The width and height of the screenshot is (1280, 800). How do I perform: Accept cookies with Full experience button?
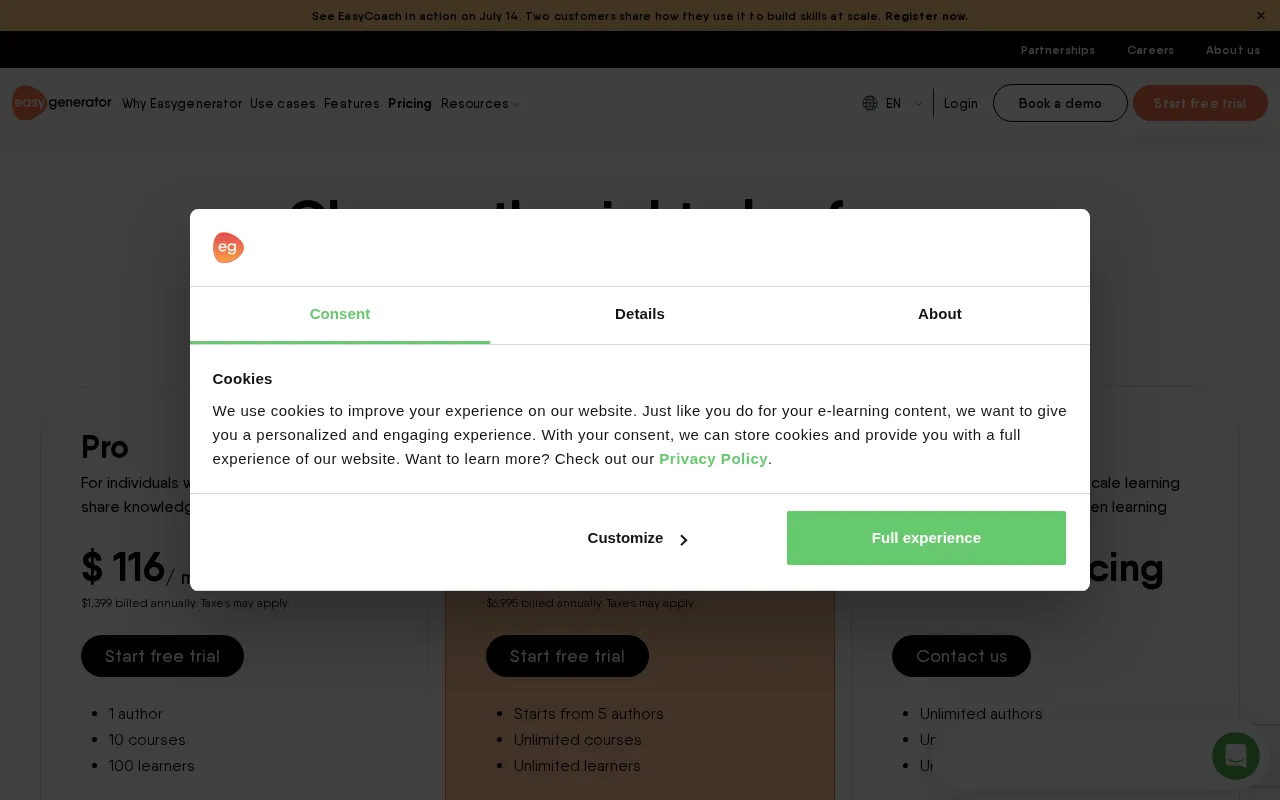tap(926, 538)
